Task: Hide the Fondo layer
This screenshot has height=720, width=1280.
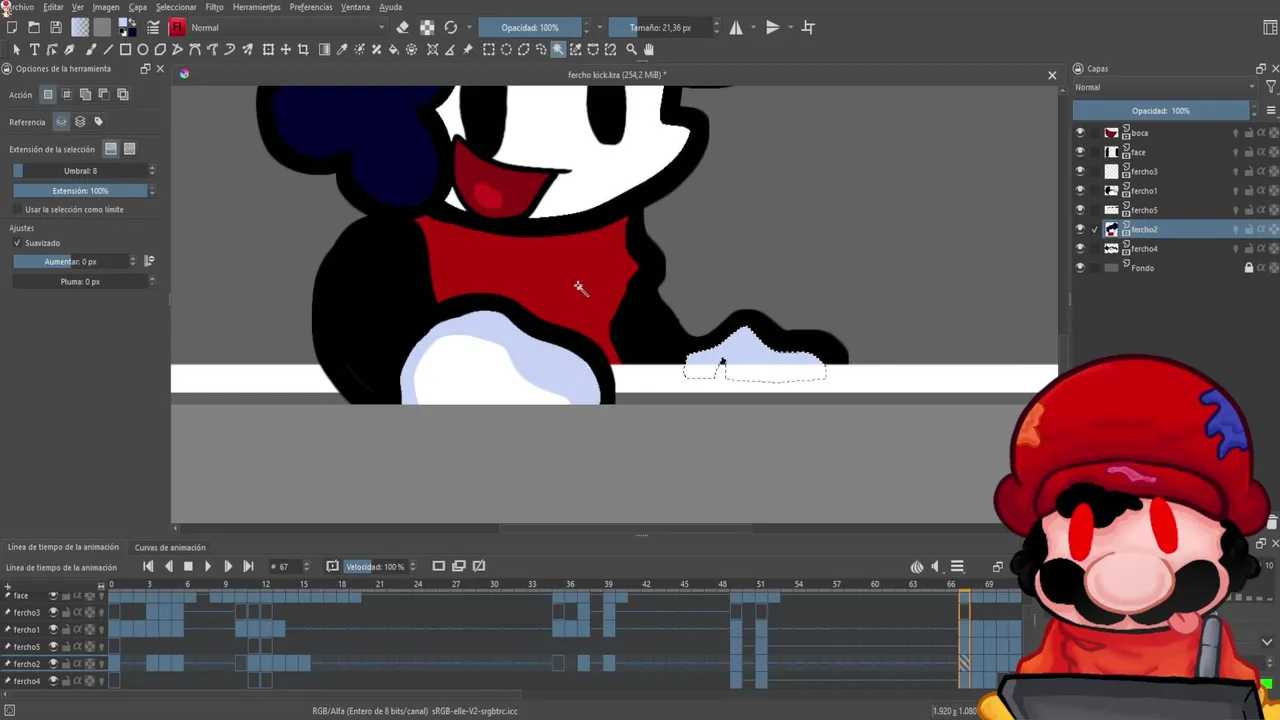Action: (x=1079, y=268)
